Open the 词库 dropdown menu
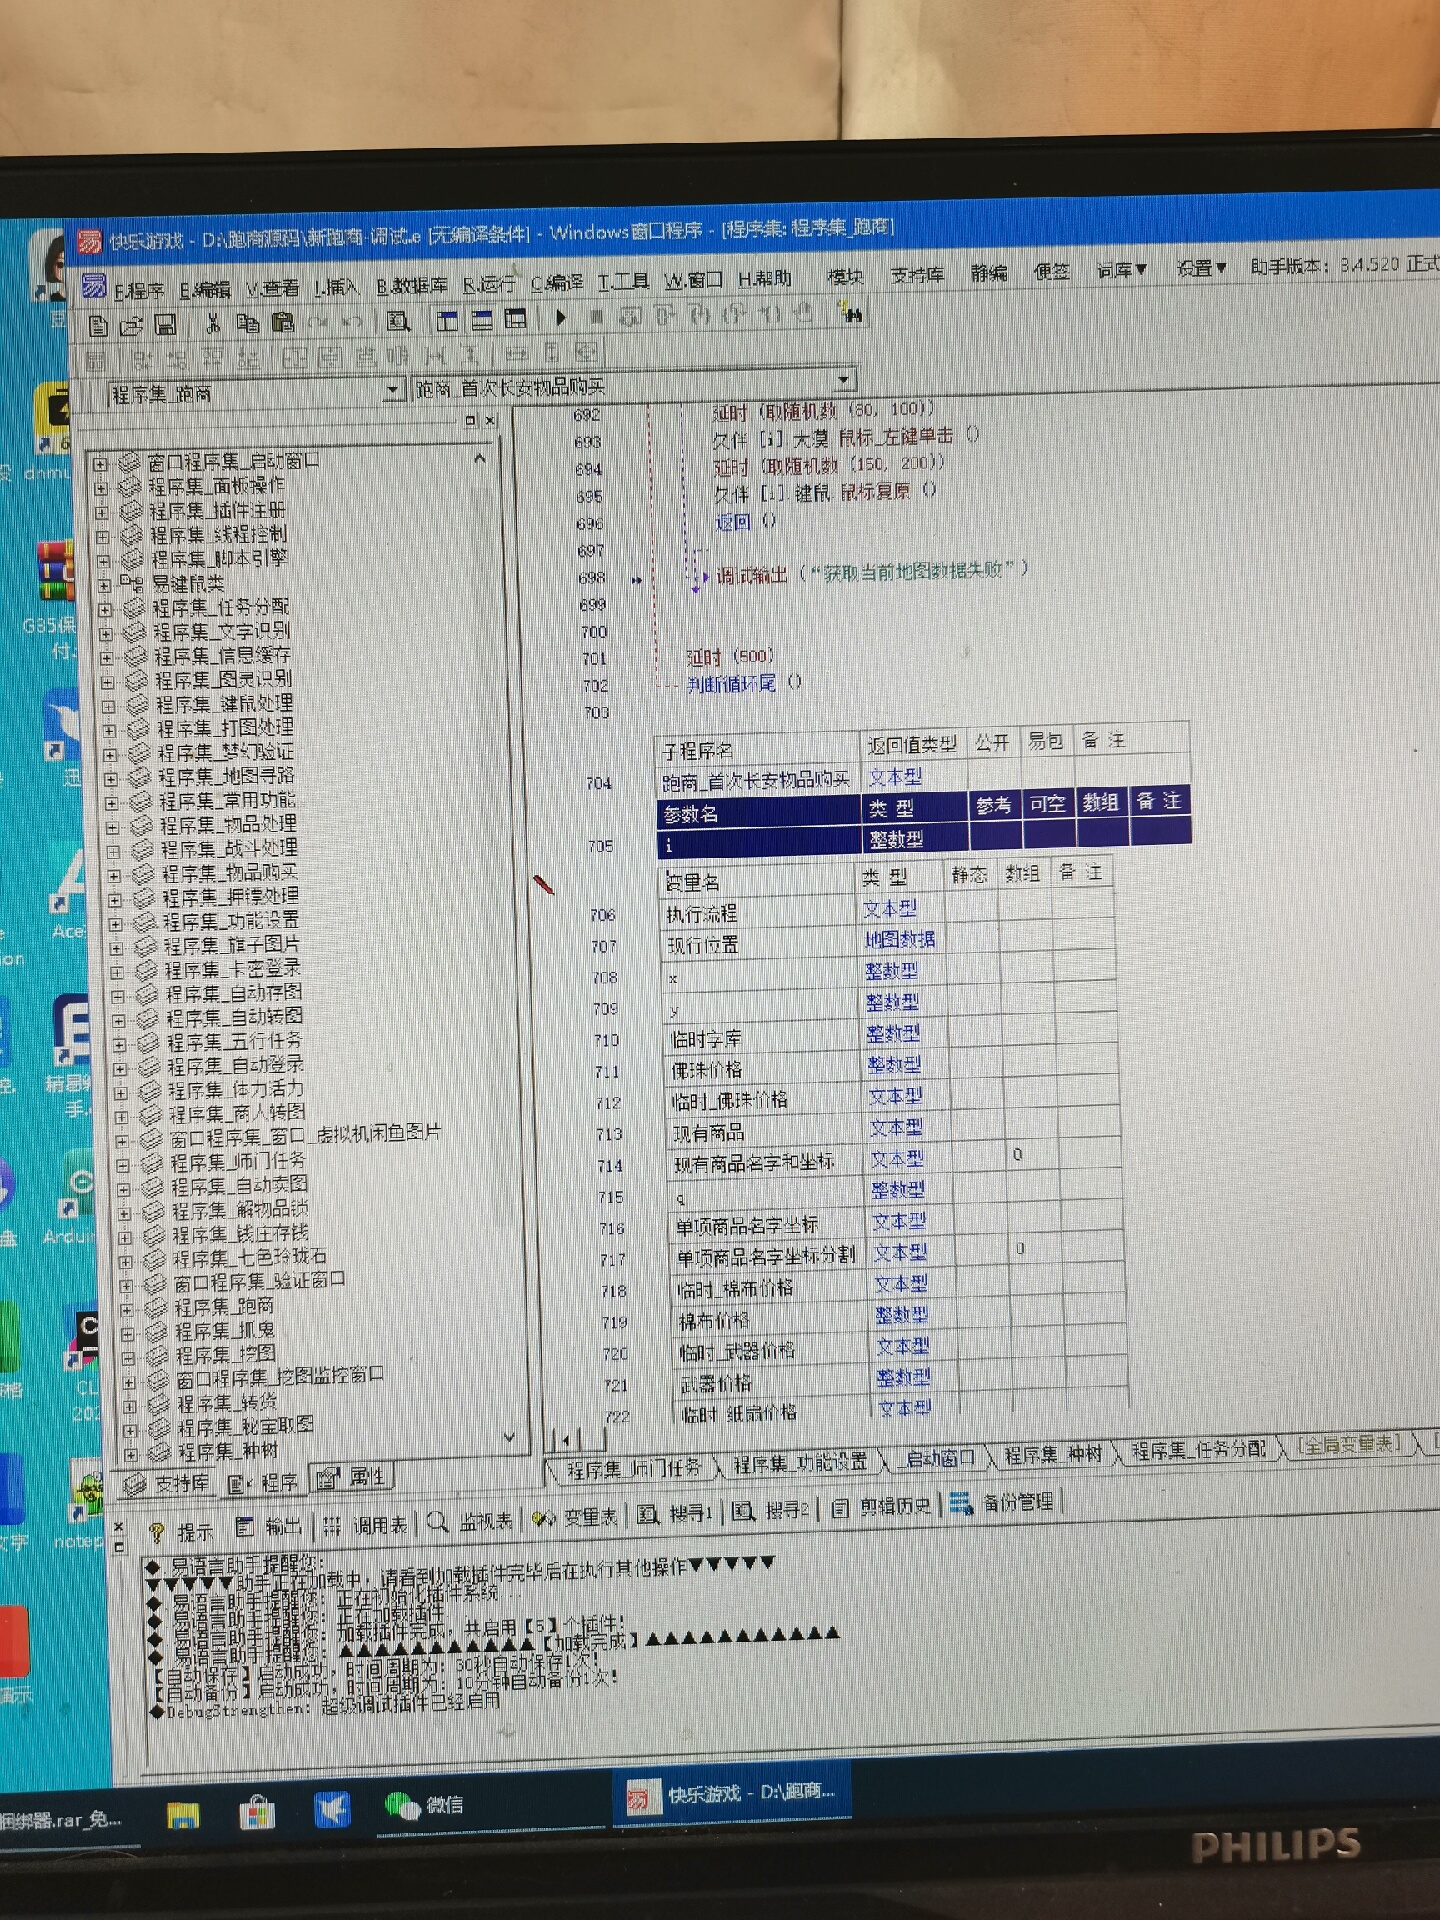1440x1920 pixels. 1120,270
